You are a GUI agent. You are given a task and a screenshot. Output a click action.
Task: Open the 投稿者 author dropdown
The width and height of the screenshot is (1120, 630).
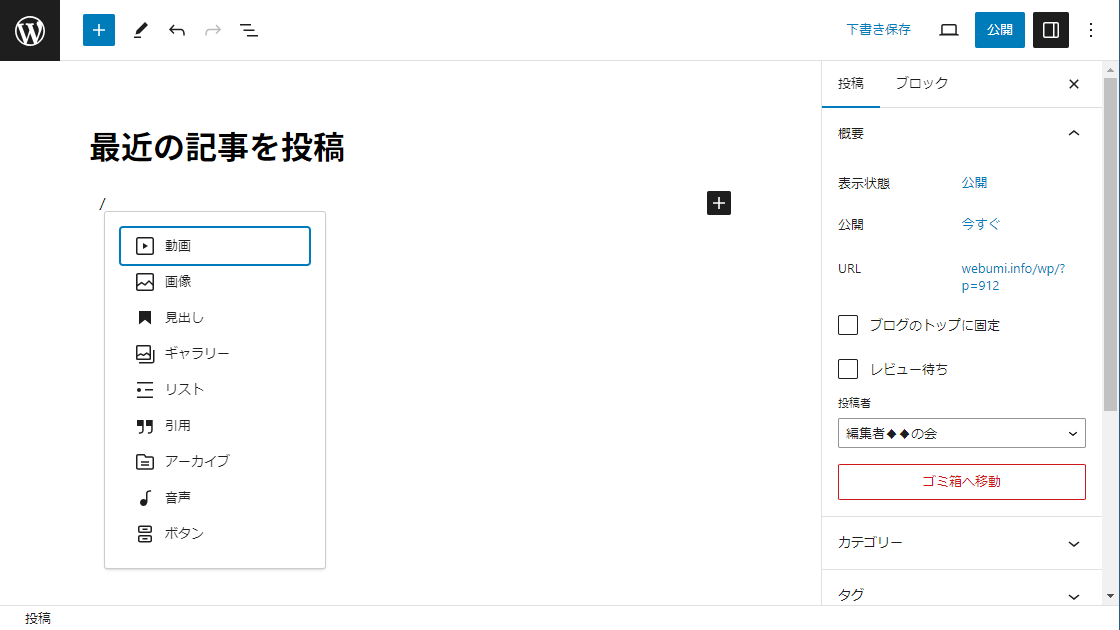(x=961, y=433)
